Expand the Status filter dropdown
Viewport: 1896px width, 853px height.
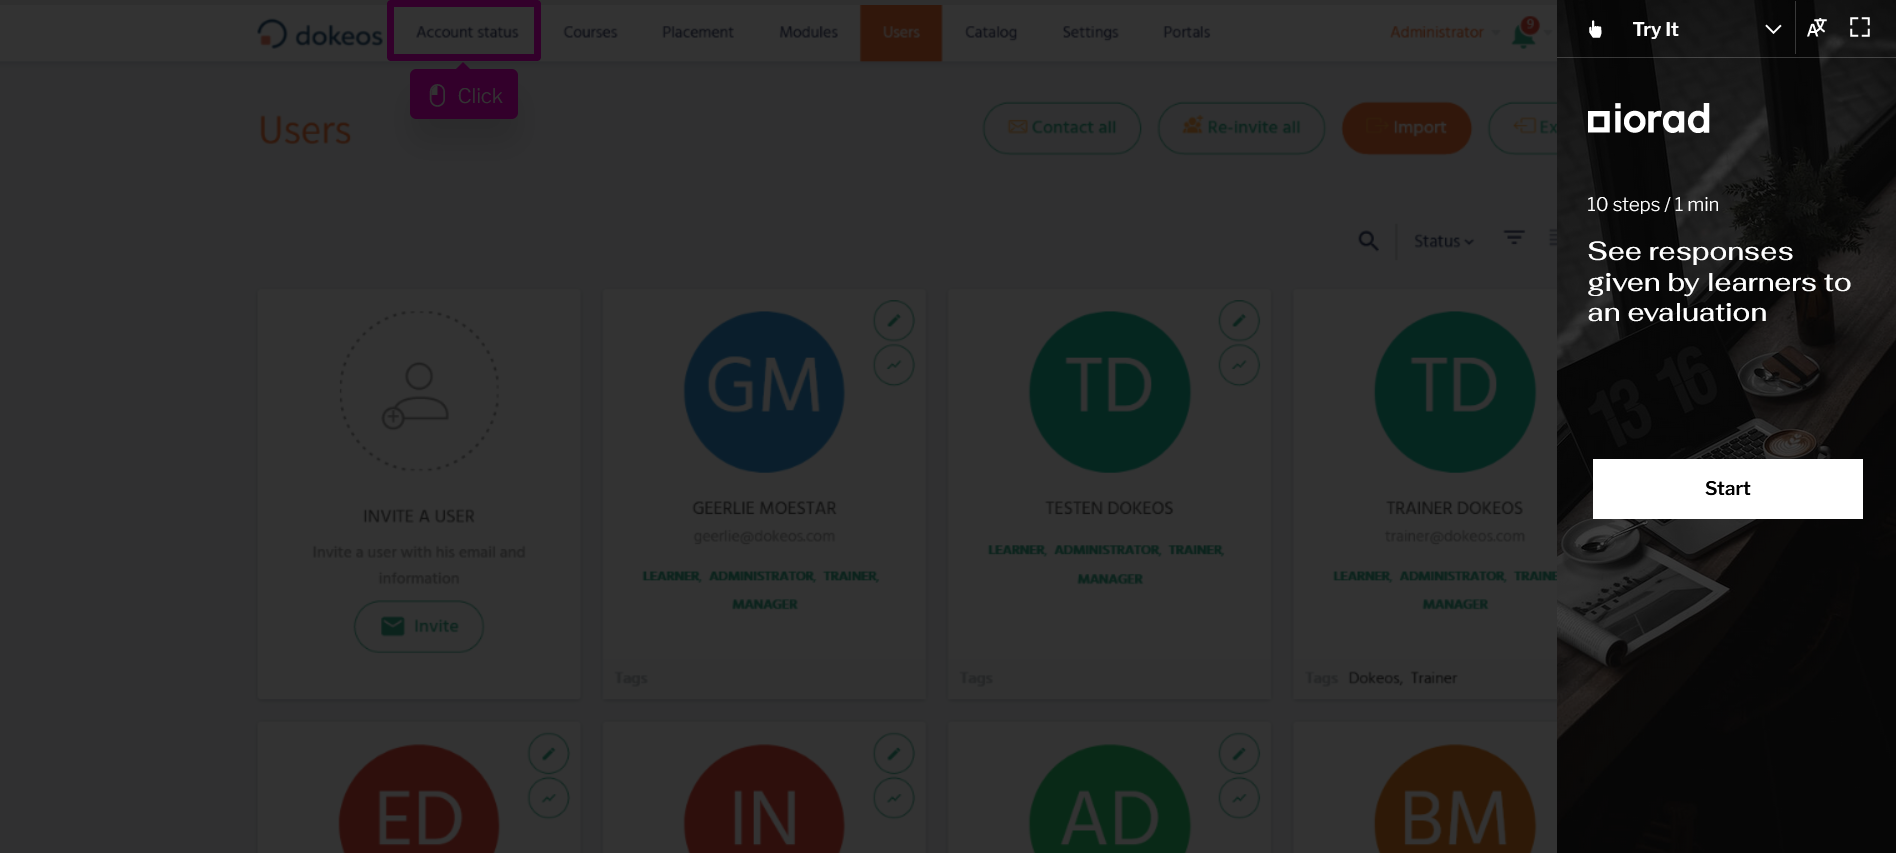tap(1443, 241)
